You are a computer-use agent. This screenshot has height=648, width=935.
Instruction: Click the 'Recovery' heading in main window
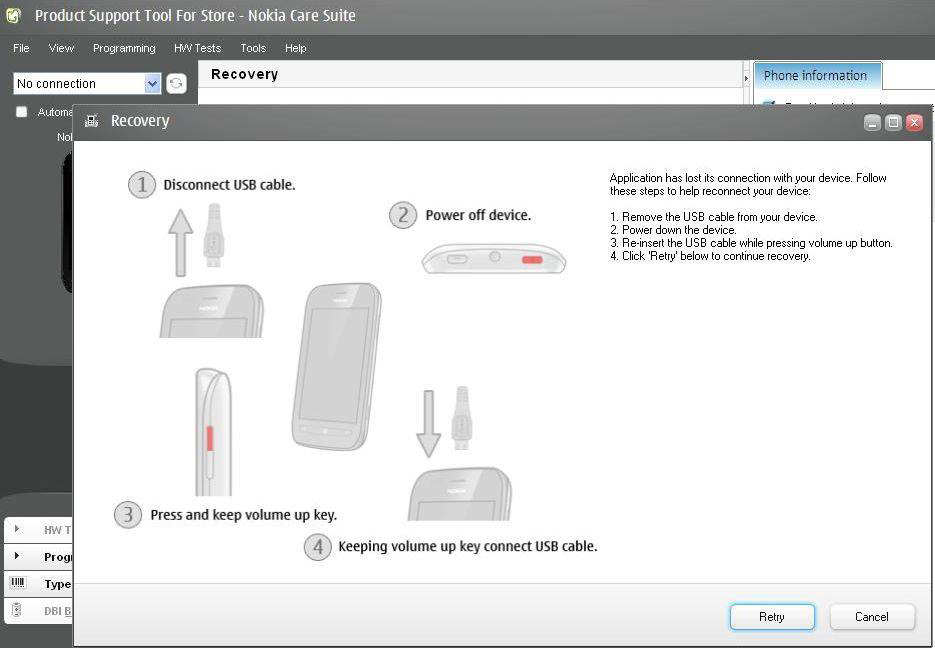tap(244, 75)
